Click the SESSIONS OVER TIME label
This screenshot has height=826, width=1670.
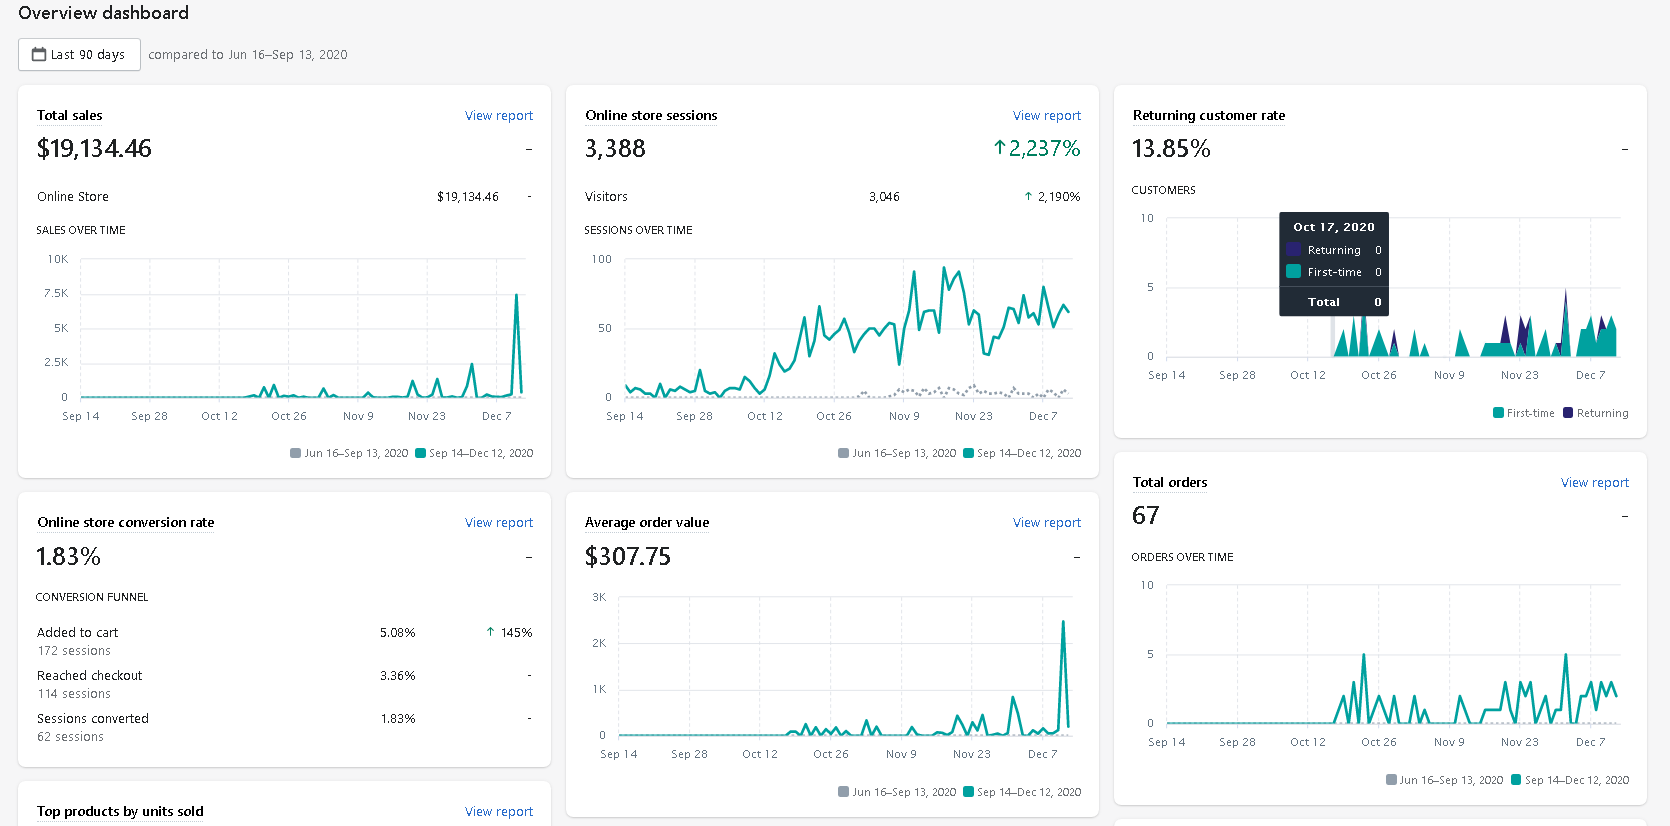tap(638, 230)
